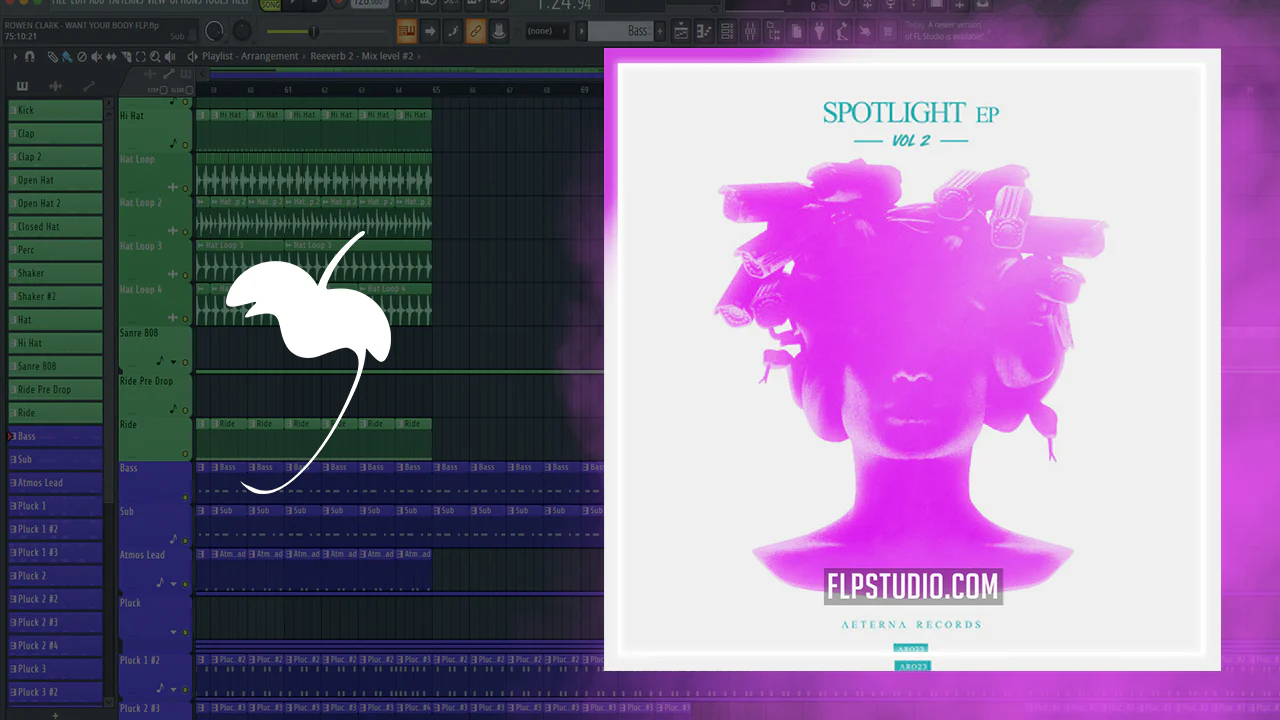The width and height of the screenshot is (1280, 720).
Task: Click the plus button below the pattern picker
Action: [x=55, y=714]
